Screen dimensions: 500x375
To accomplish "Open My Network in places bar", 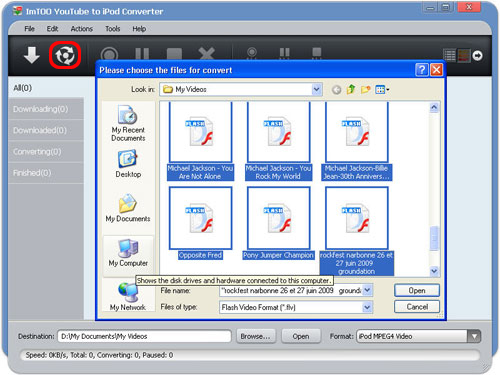I will point(128,297).
